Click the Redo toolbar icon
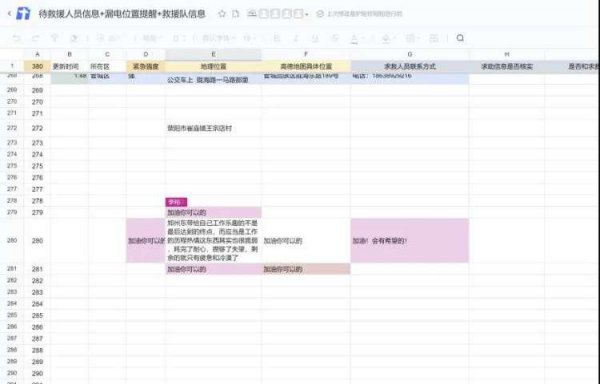Screen dimensions: 600x384 click(36, 38)
